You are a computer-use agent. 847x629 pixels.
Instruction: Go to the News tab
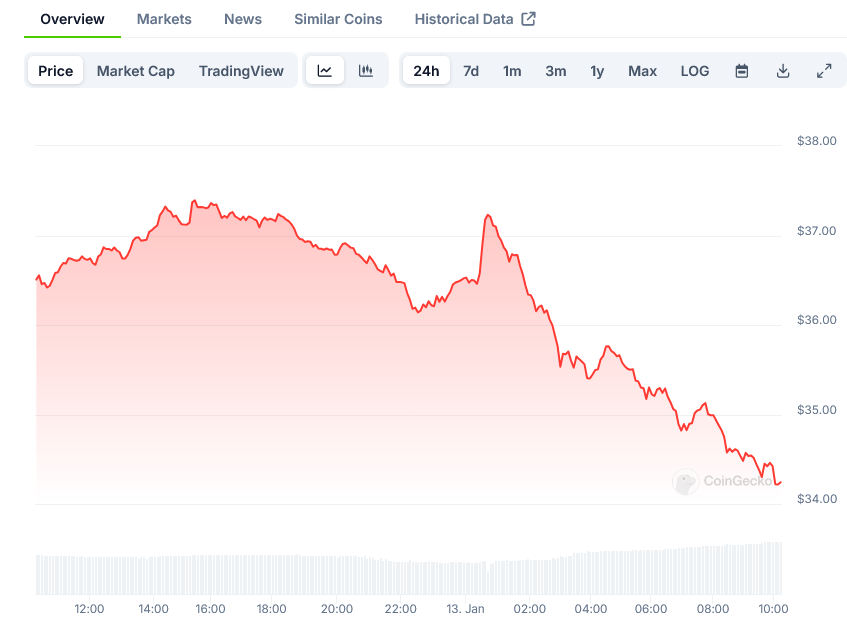(243, 19)
